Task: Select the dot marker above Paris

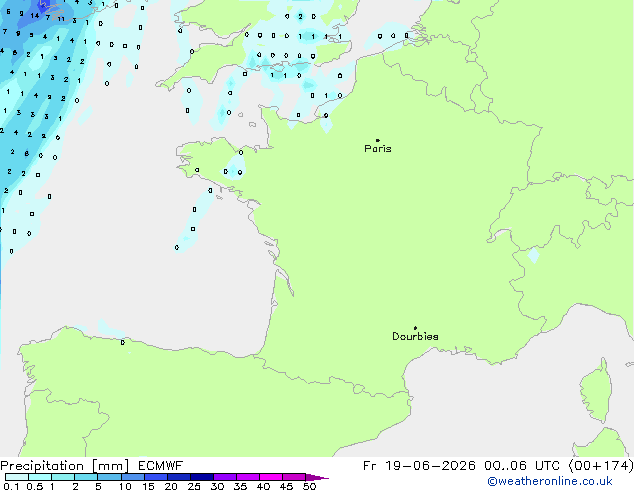Action: pyautogui.click(x=378, y=140)
